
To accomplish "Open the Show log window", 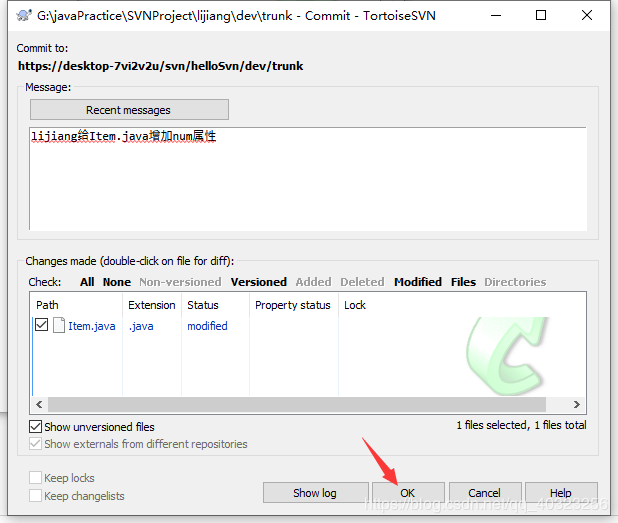I will point(314,492).
